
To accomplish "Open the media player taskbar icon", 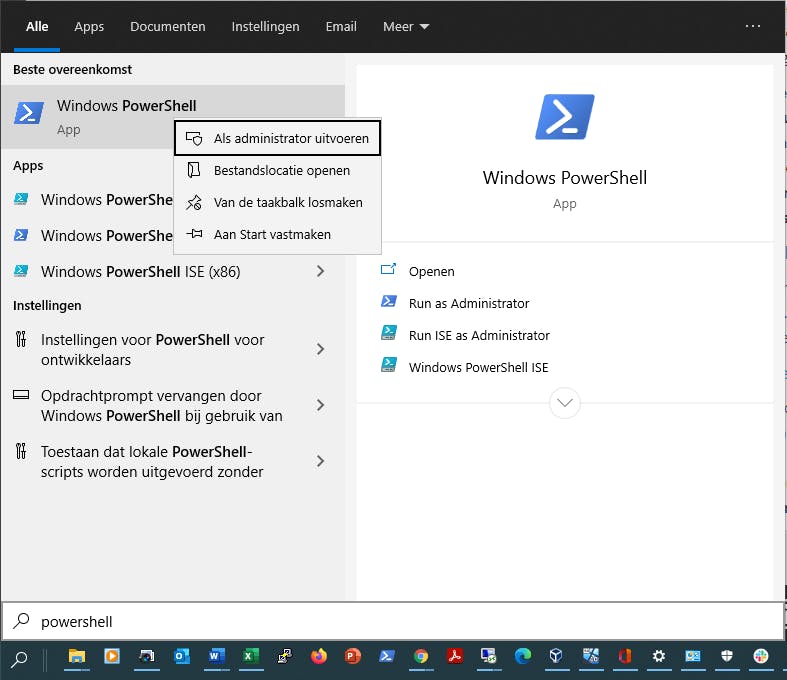I will (112, 656).
